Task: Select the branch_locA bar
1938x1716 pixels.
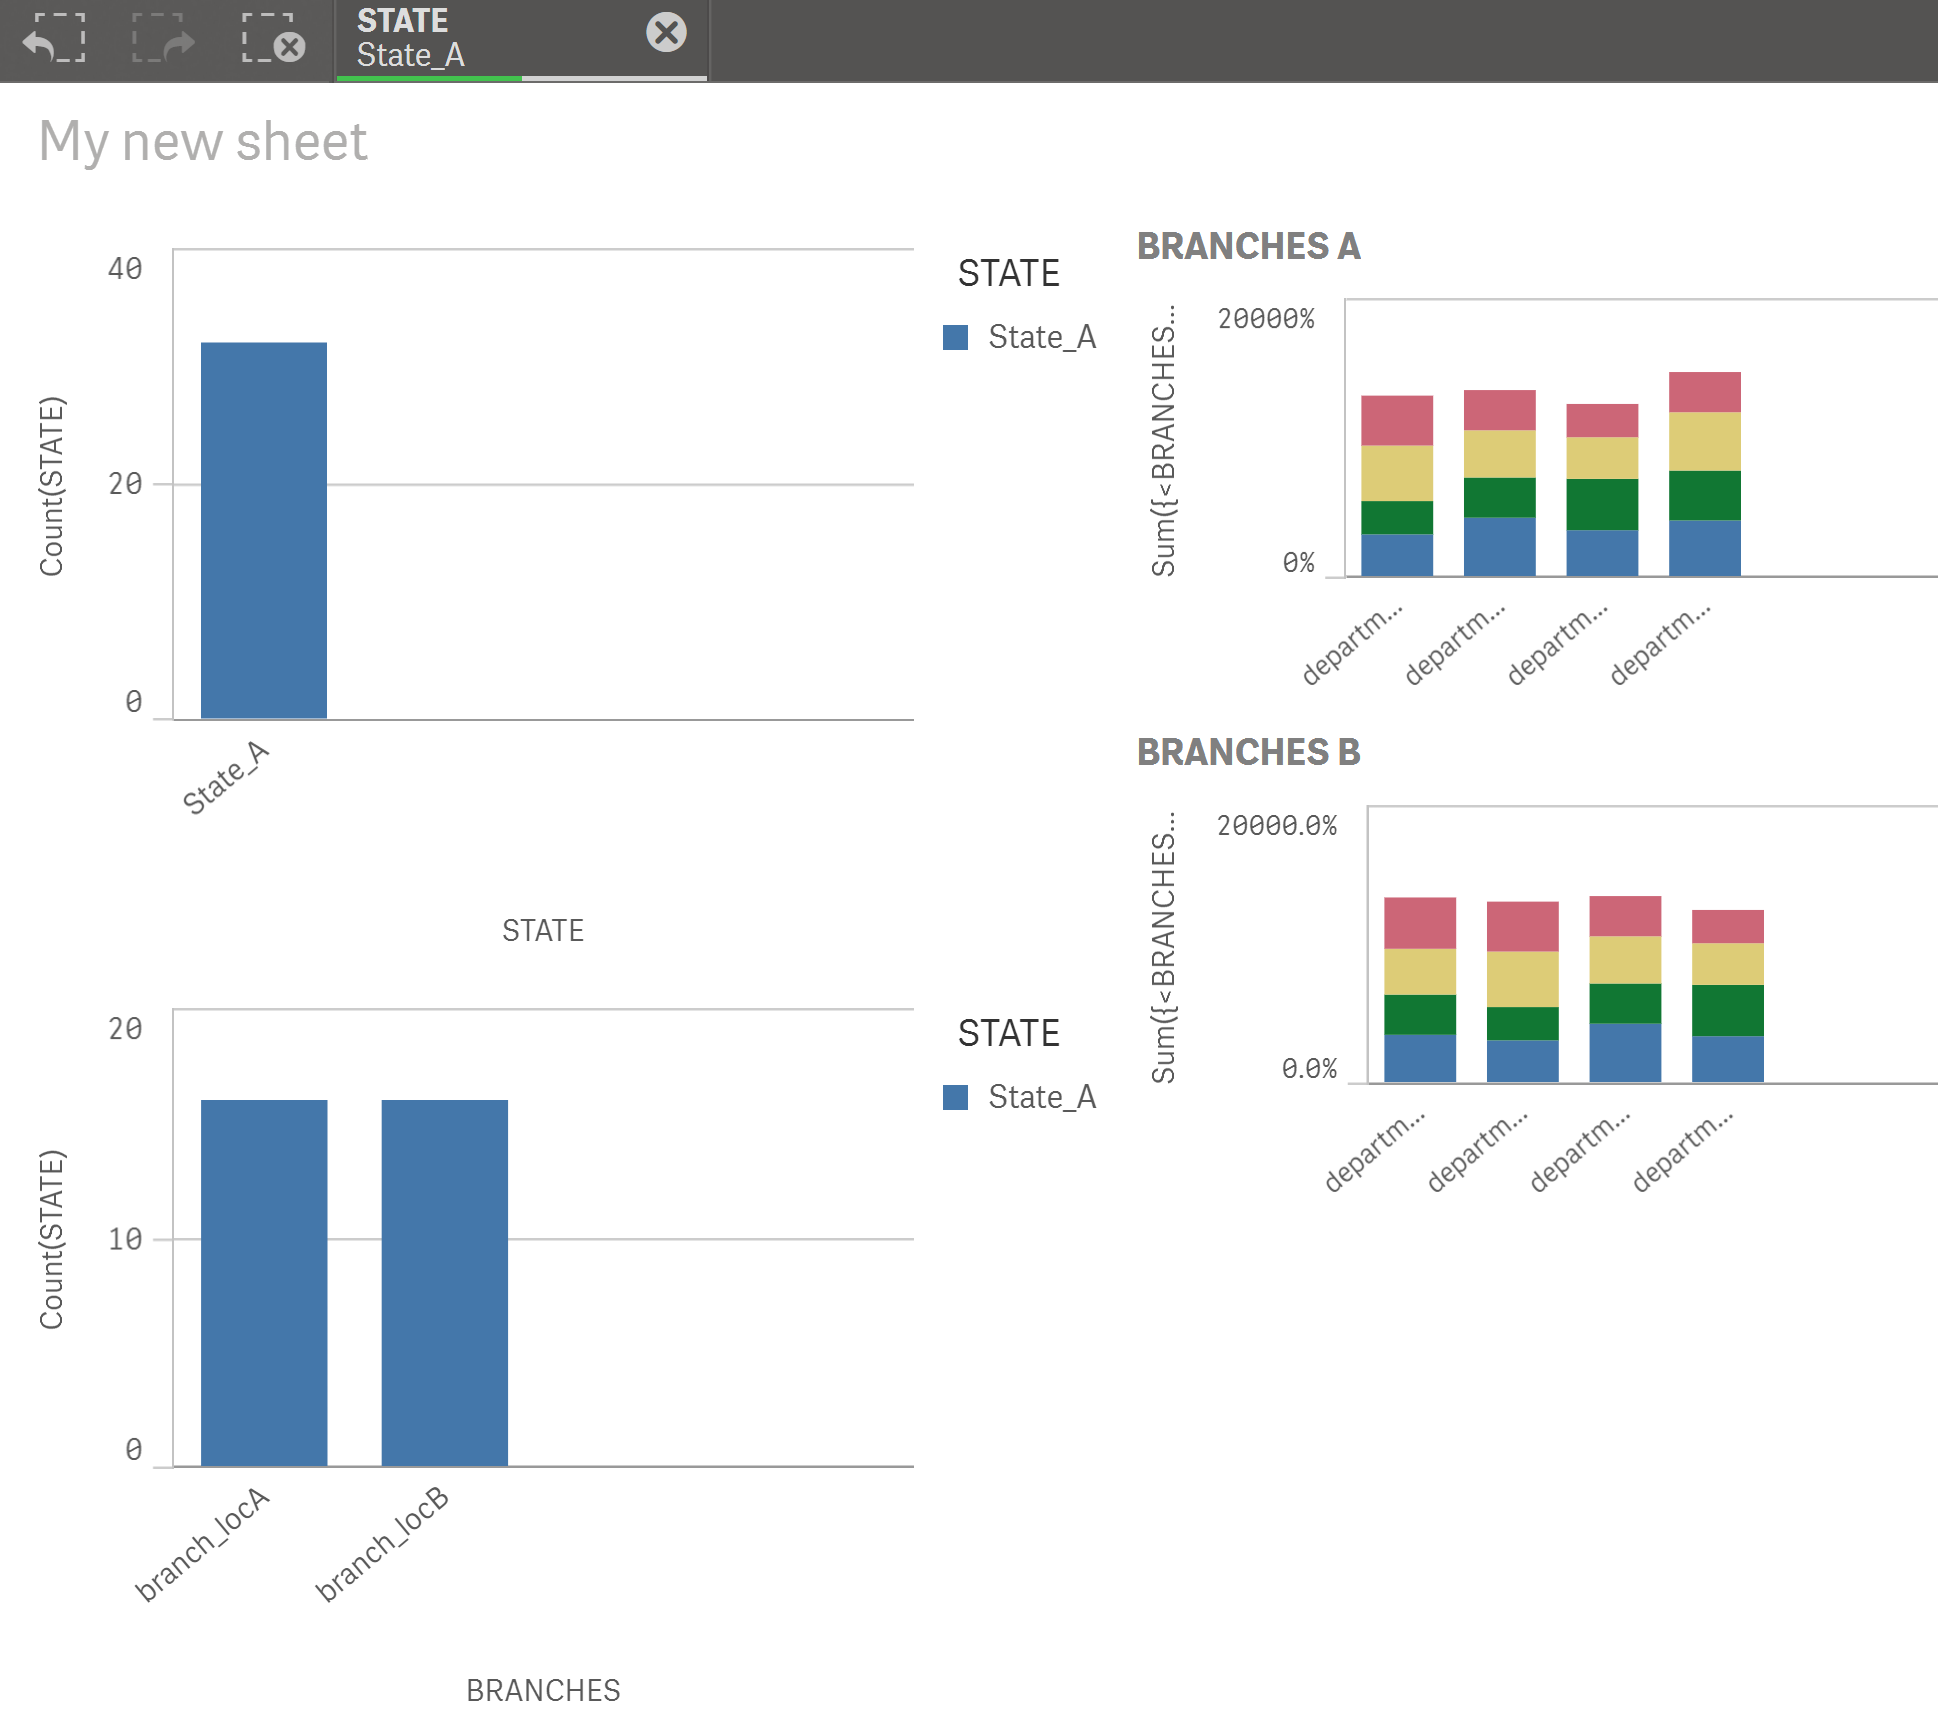Action: pyautogui.click(x=264, y=1283)
